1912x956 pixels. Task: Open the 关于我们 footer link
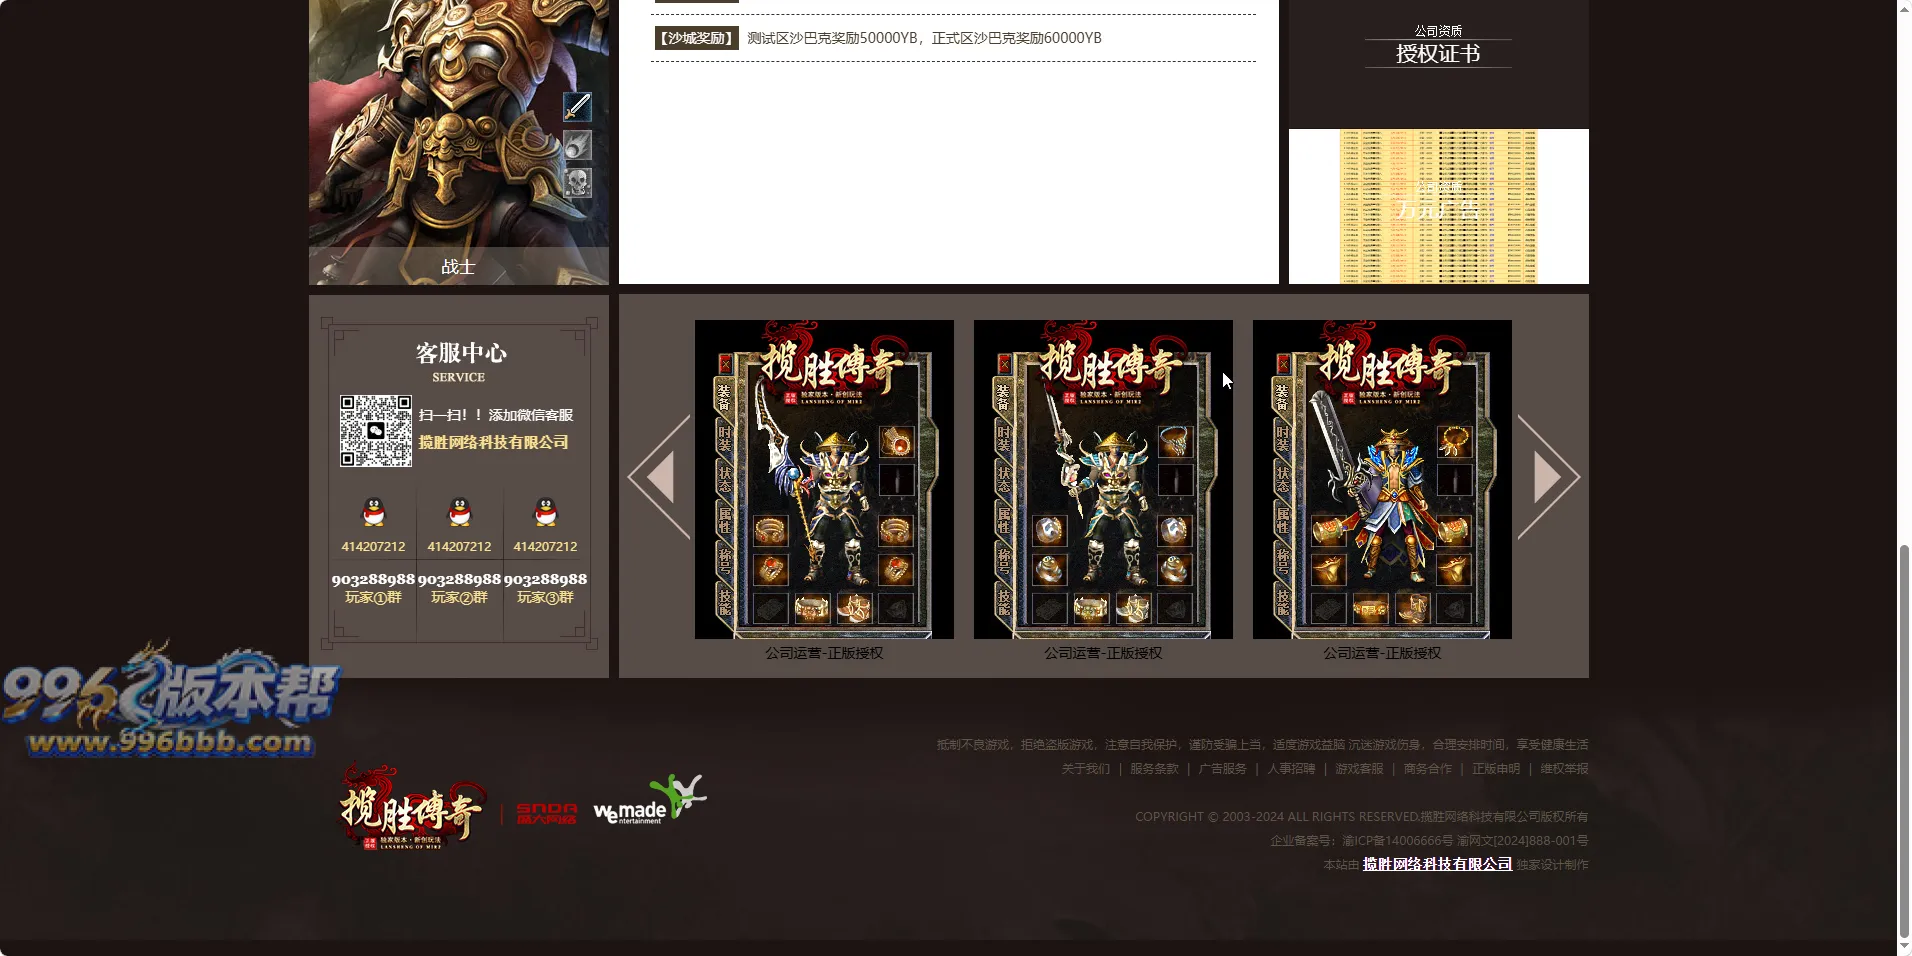click(x=1085, y=769)
